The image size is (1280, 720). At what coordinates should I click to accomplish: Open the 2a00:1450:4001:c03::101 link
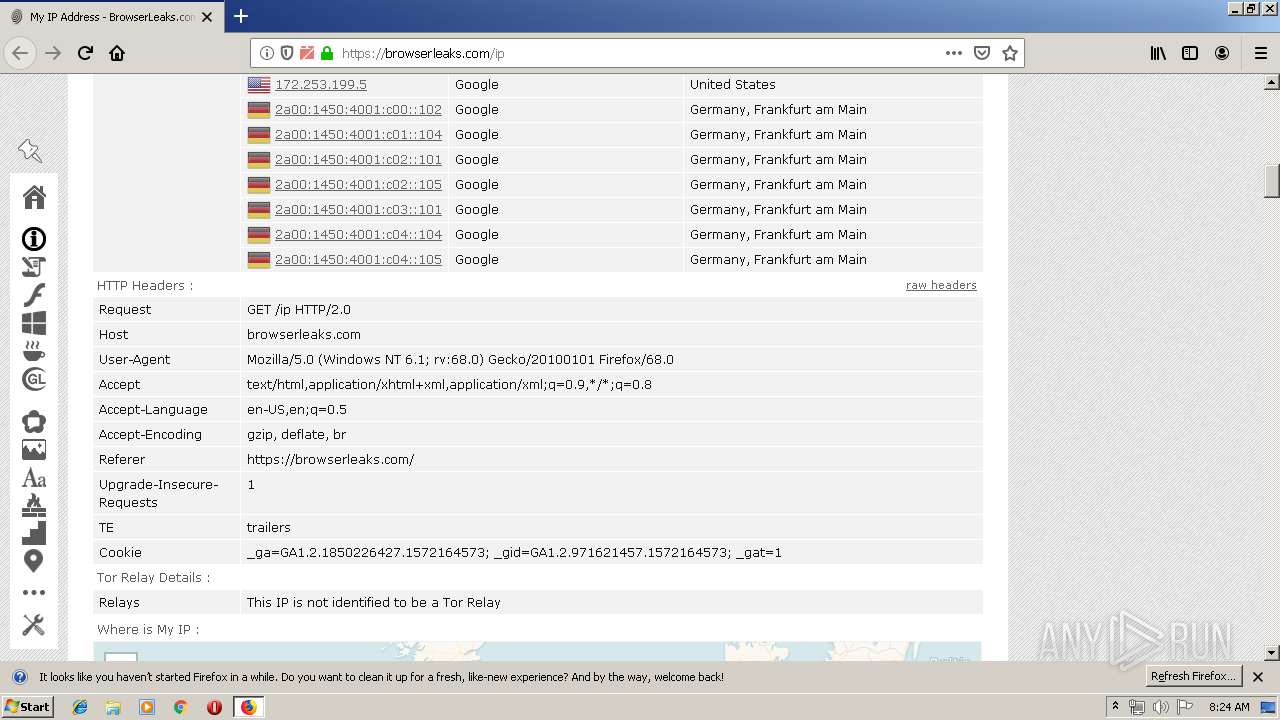click(358, 209)
